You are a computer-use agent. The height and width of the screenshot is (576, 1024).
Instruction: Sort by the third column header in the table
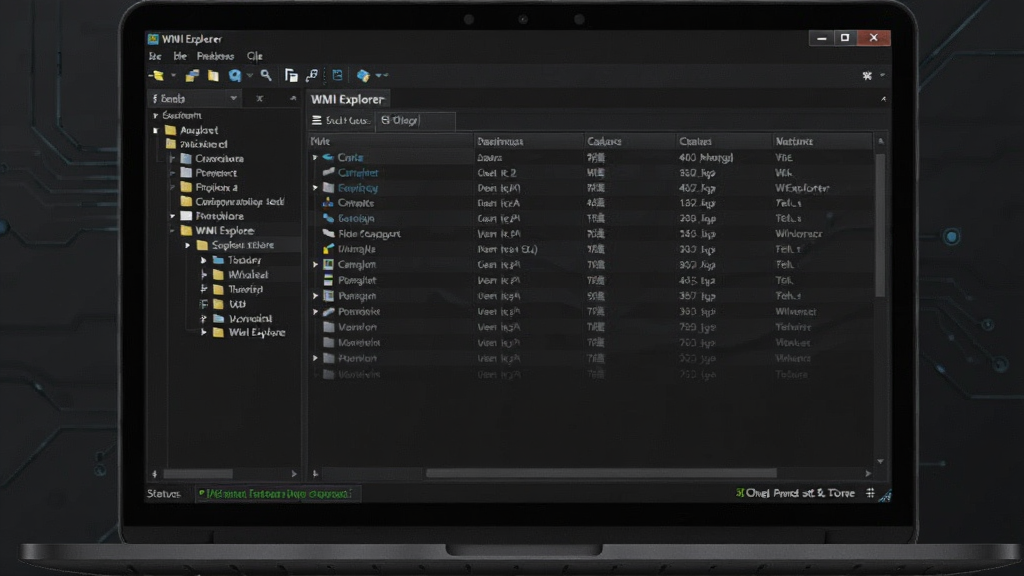(630, 141)
